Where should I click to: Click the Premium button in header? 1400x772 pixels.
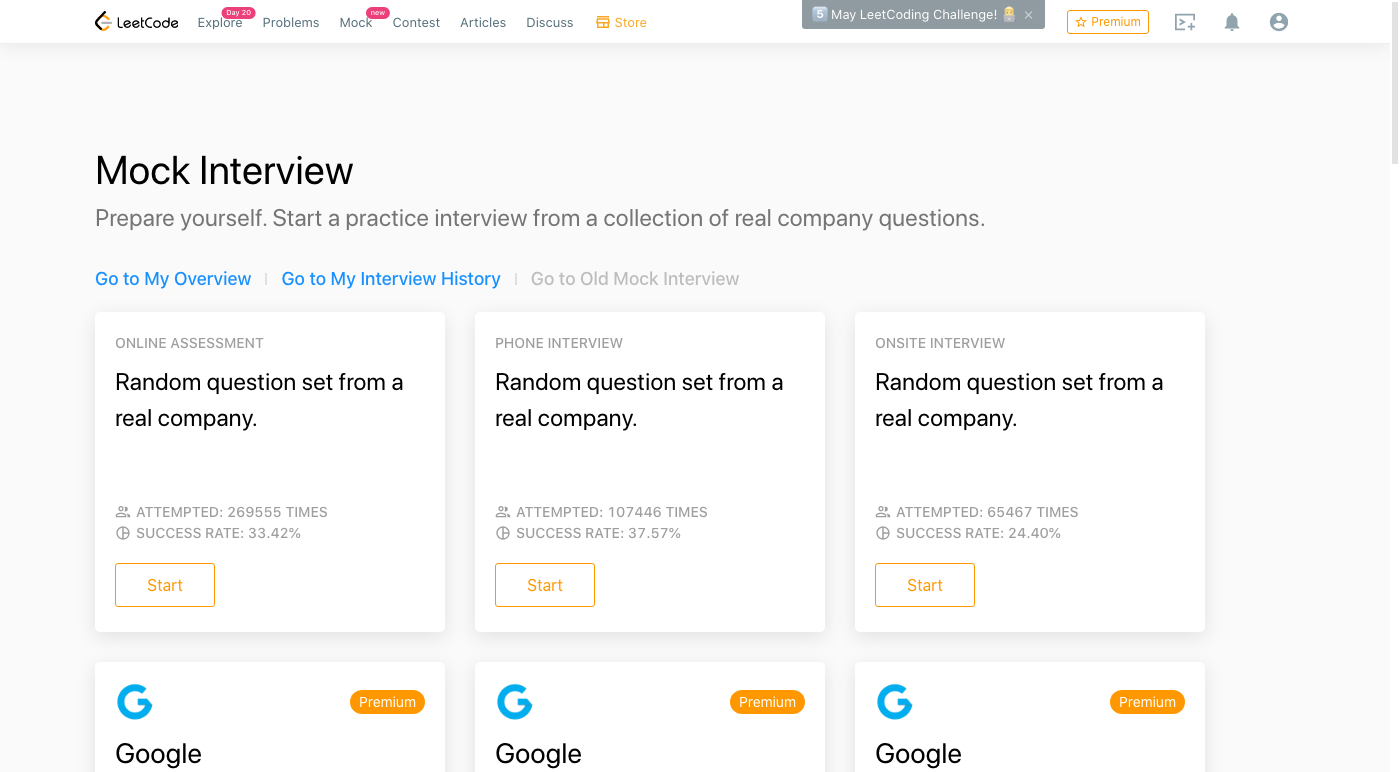pyautogui.click(x=1107, y=22)
